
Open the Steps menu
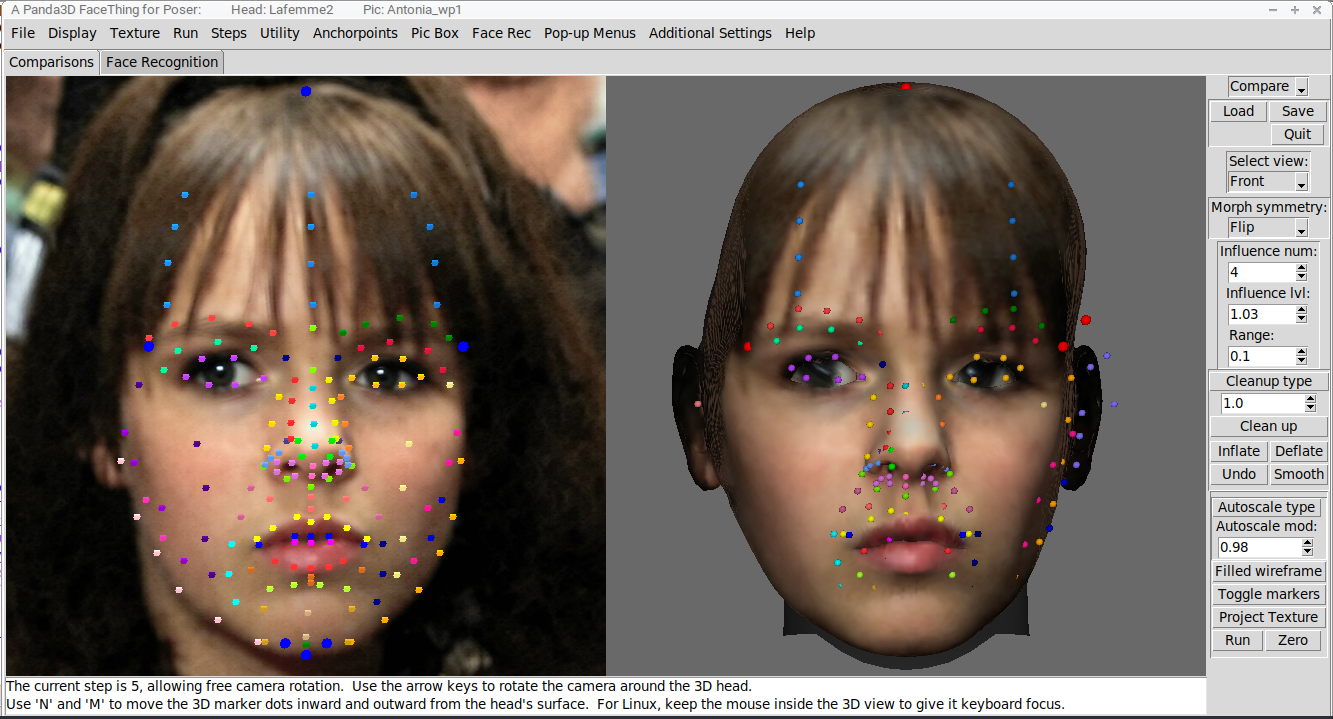coord(229,33)
